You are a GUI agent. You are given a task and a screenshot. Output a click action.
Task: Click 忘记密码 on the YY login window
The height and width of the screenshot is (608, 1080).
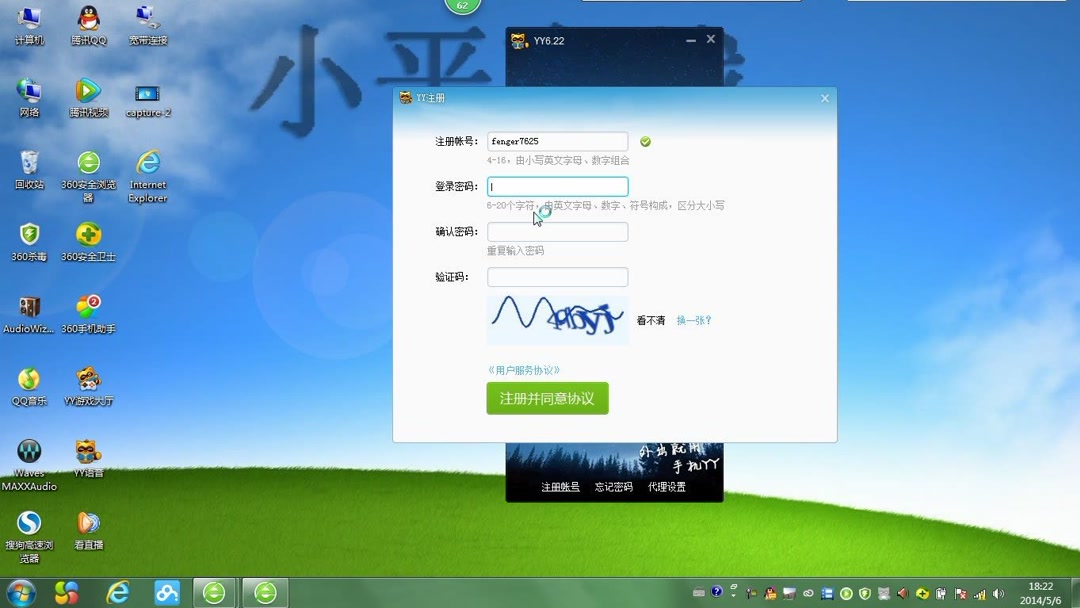(x=612, y=487)
